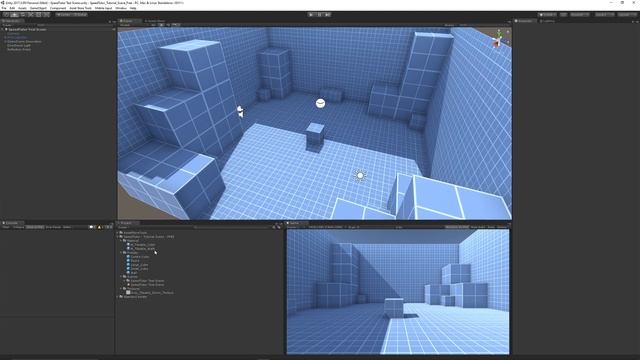Select the Rect Transform tool

[39, 15]
